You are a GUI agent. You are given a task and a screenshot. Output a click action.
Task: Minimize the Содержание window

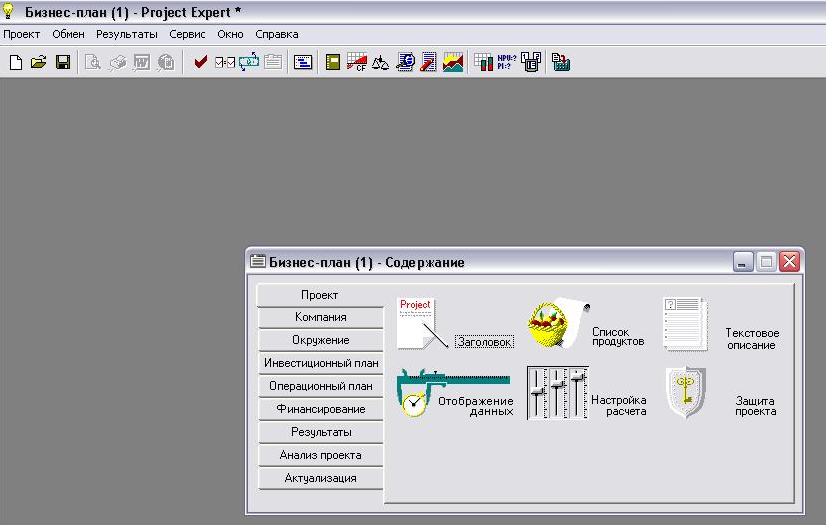[x=743, y=262]
